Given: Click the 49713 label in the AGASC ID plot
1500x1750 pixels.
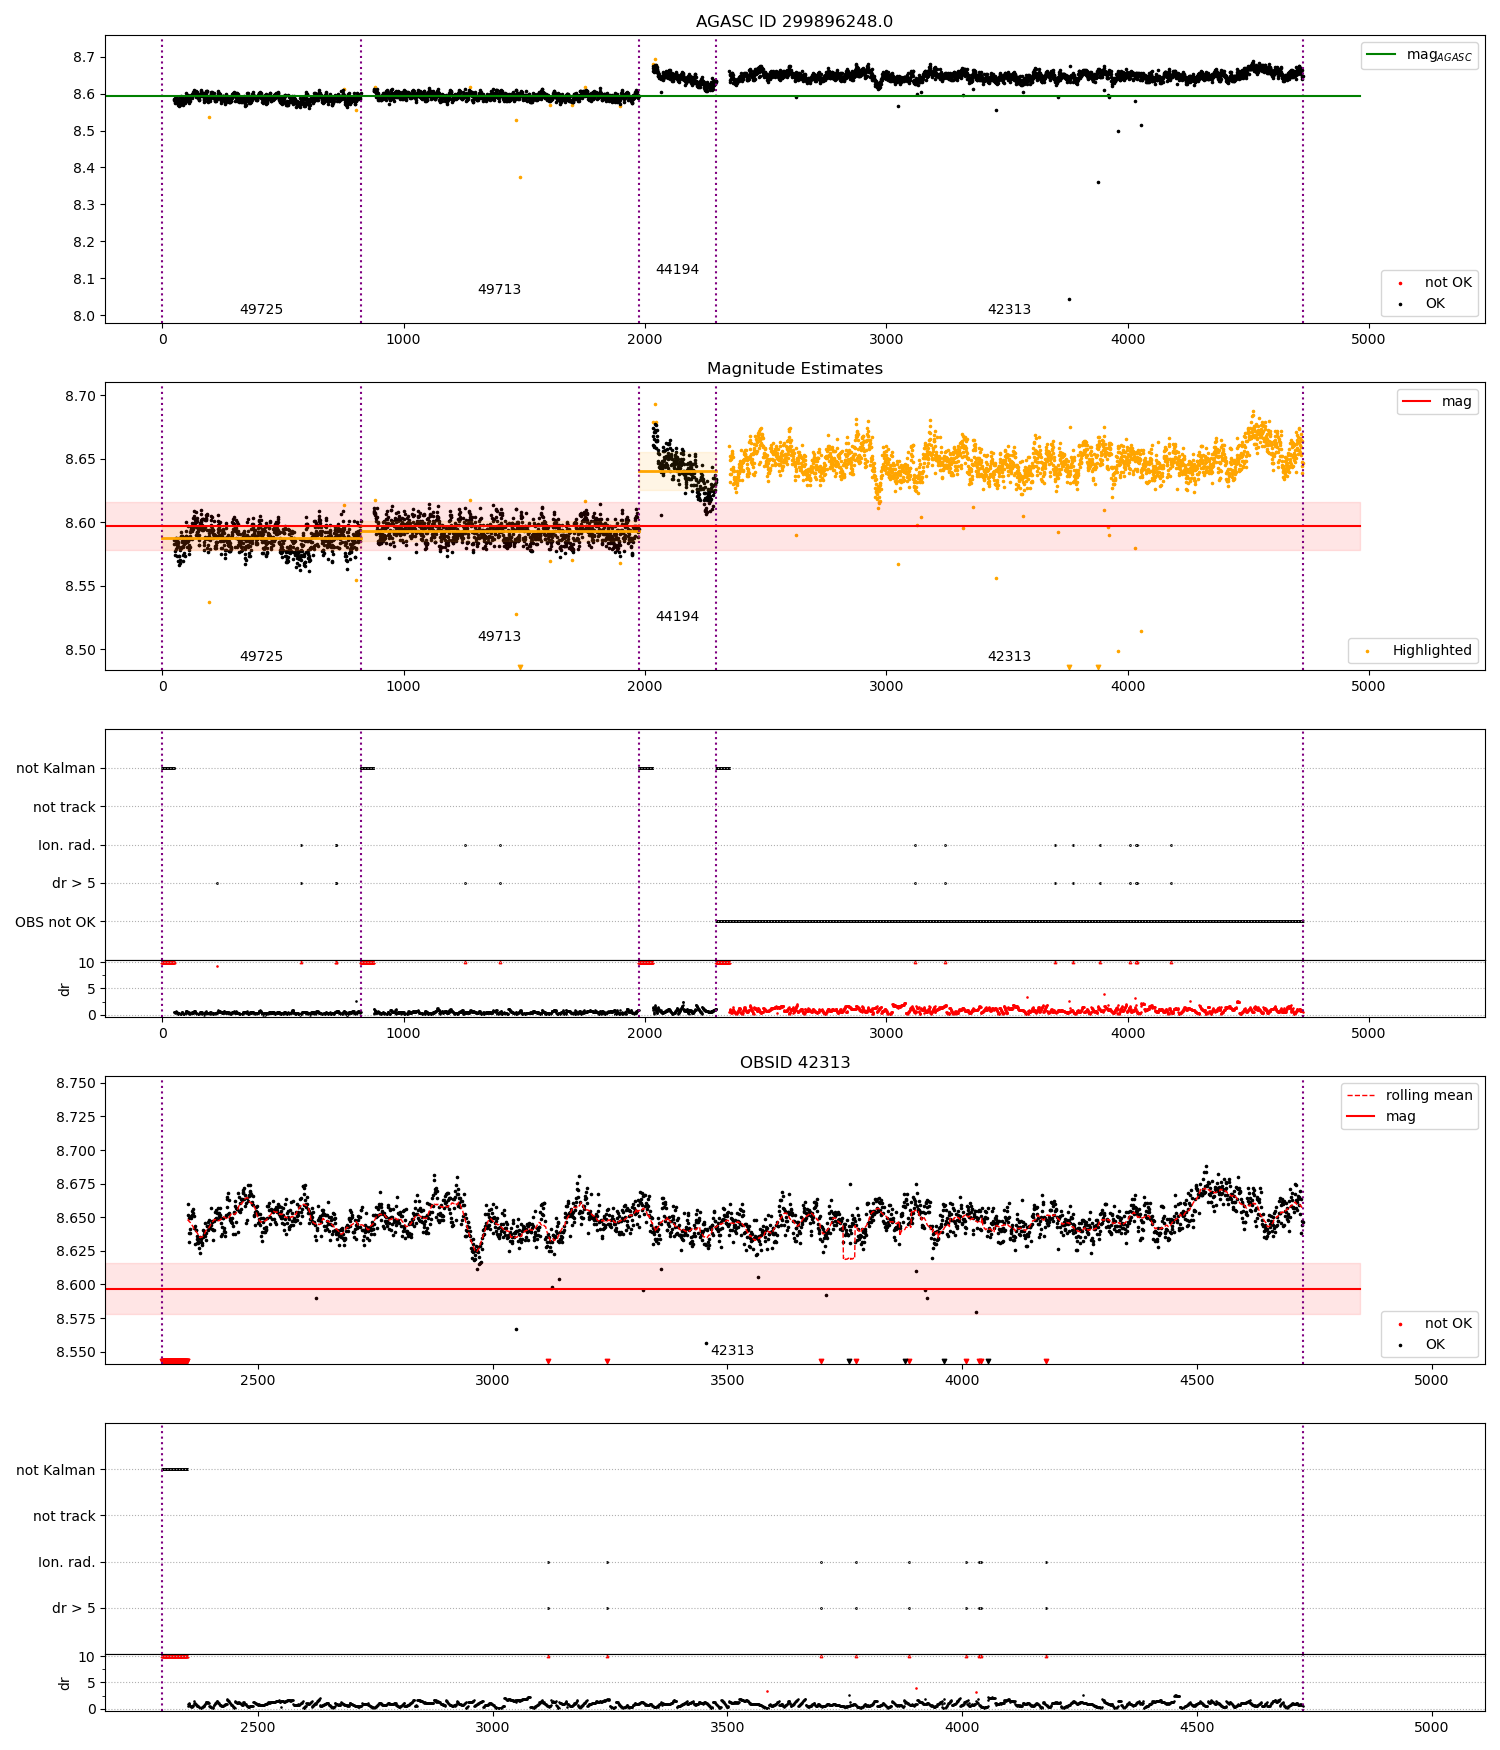Looking at the screenshot, I should (x=499, y=289).
